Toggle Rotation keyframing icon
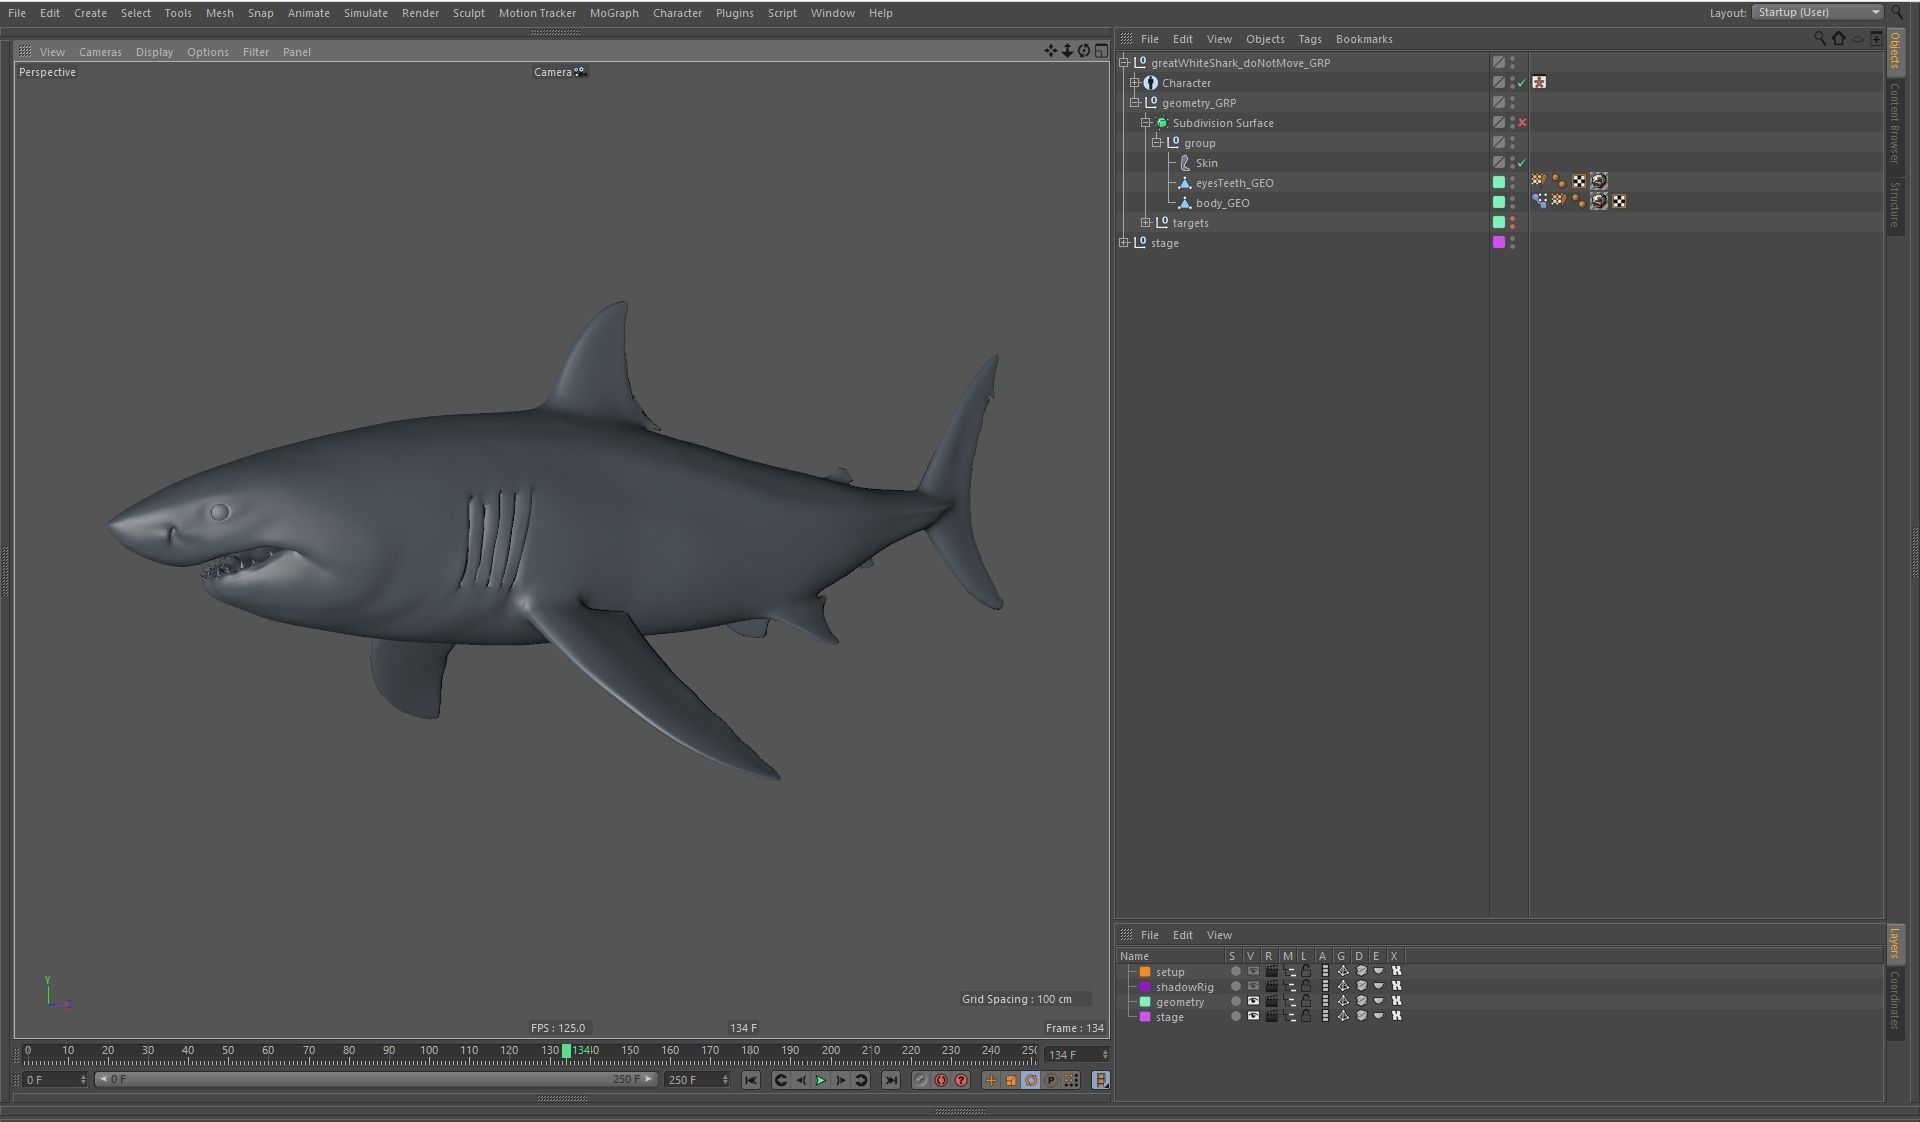This screenshot has width=1920, height=1122. pyautogui.click(x=1031, y=1080)
